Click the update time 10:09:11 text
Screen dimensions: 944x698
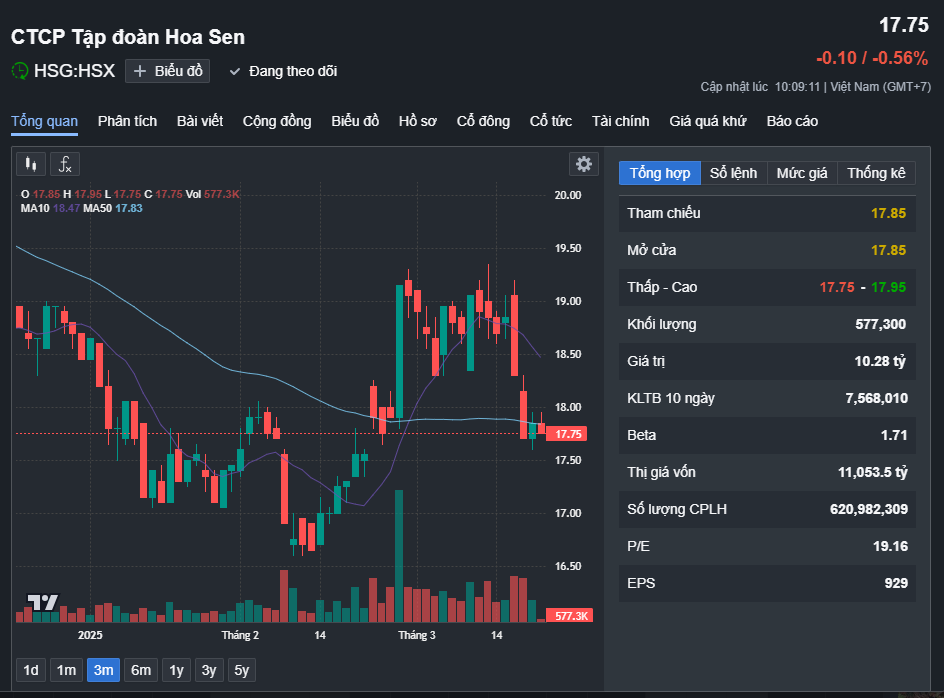(x=797, y=87)
